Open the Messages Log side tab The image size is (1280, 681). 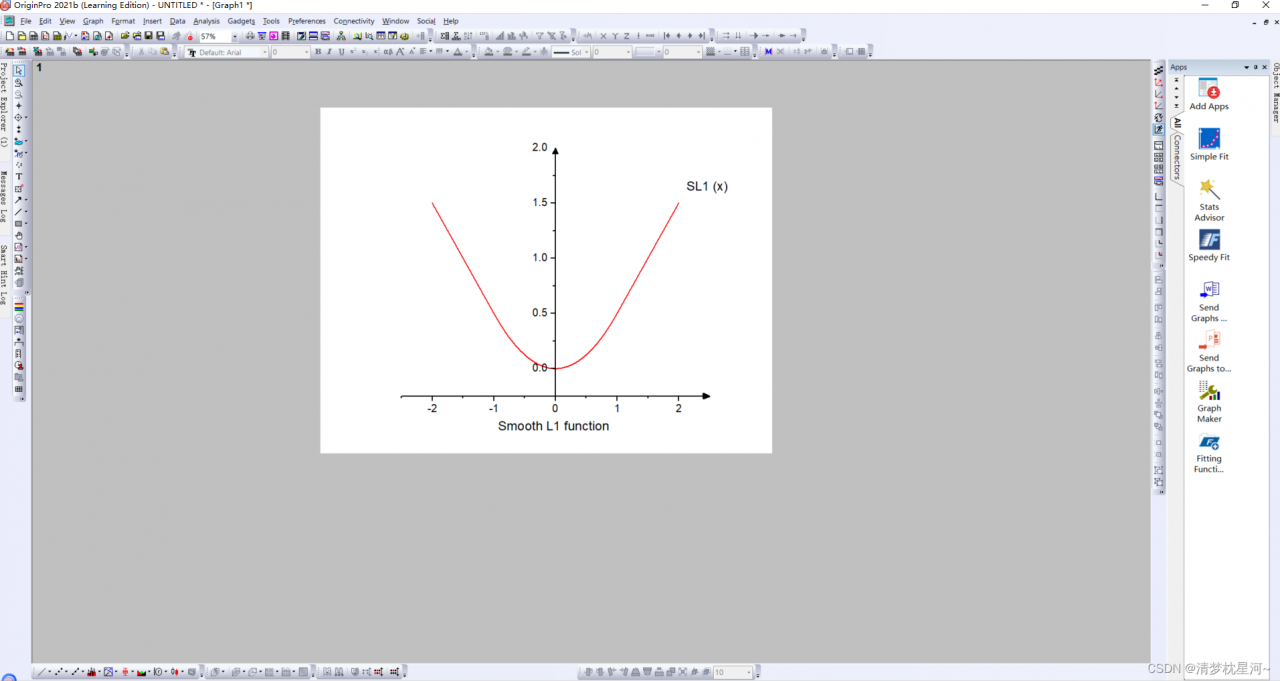(x=4, y=195)
